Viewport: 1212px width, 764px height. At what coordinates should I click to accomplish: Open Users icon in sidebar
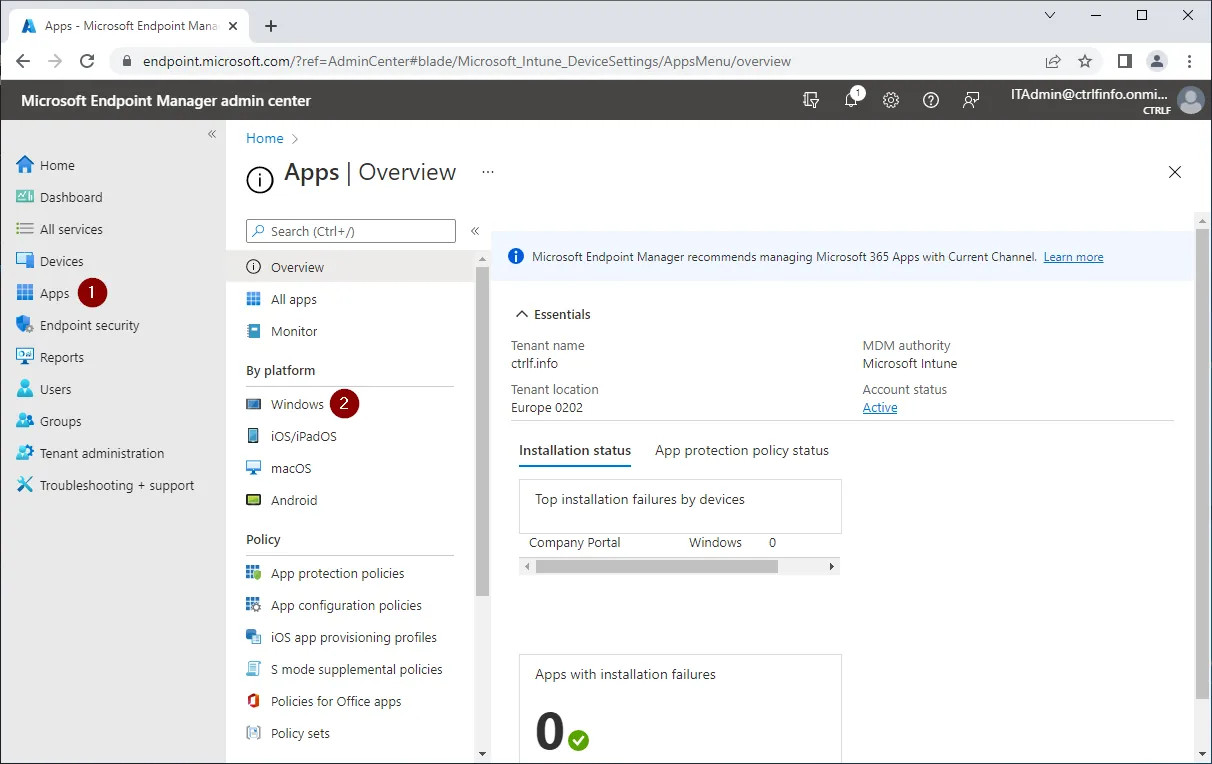point(25,389)
